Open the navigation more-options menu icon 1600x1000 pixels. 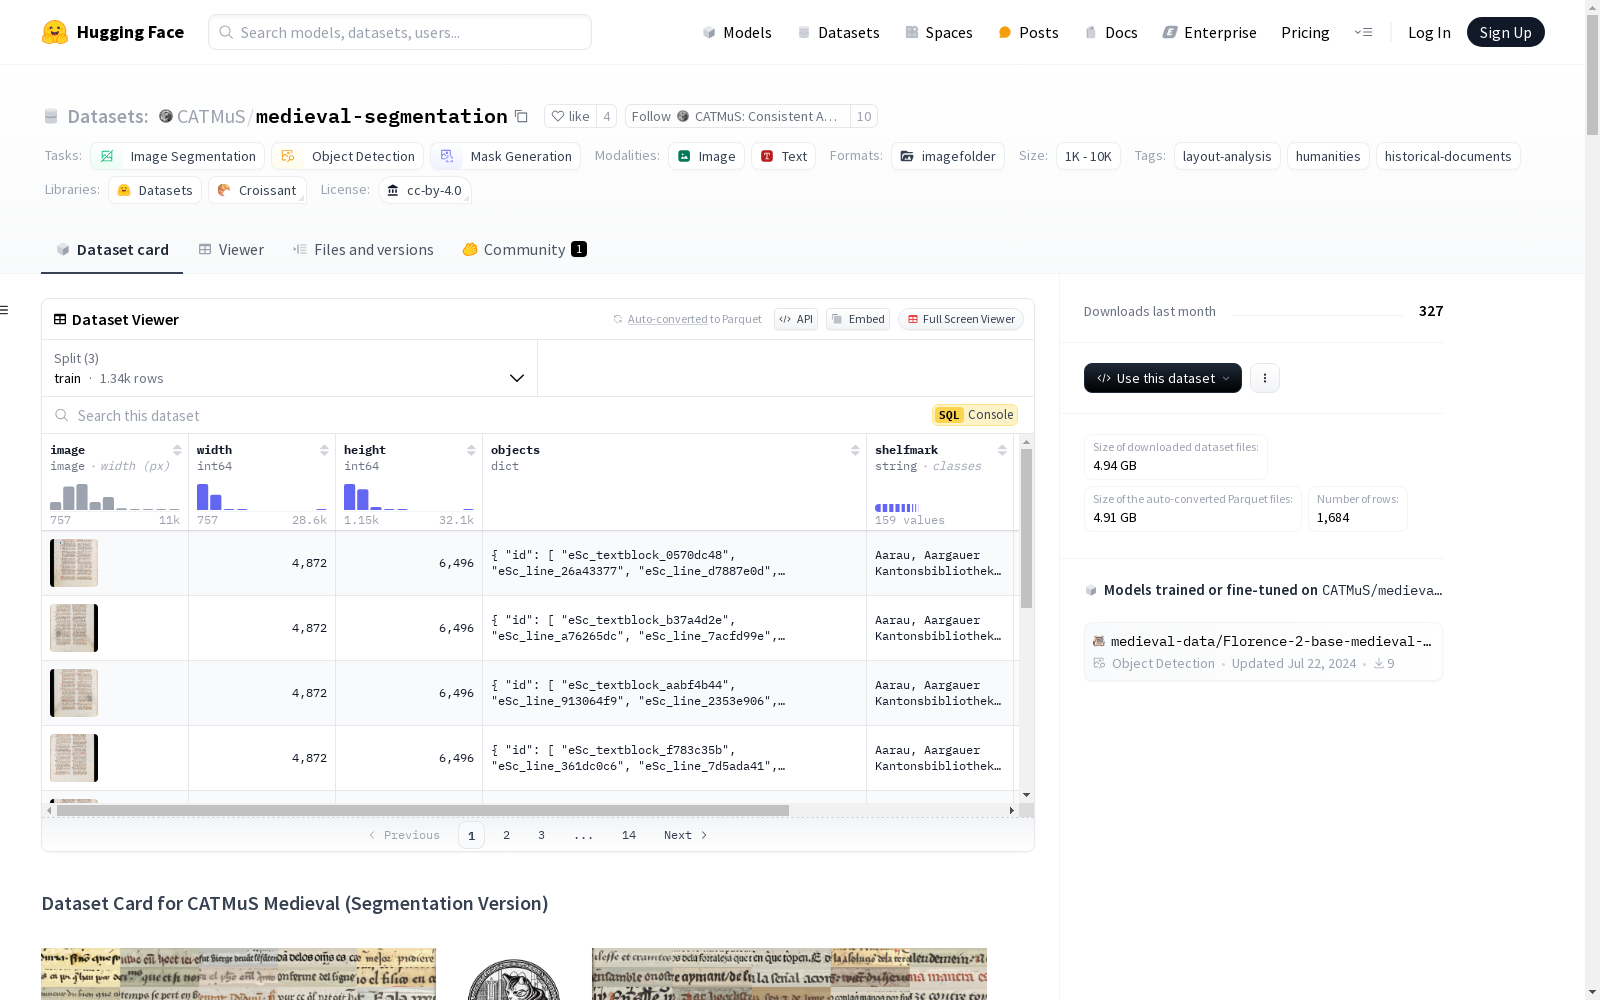(x=1363, y=32)
